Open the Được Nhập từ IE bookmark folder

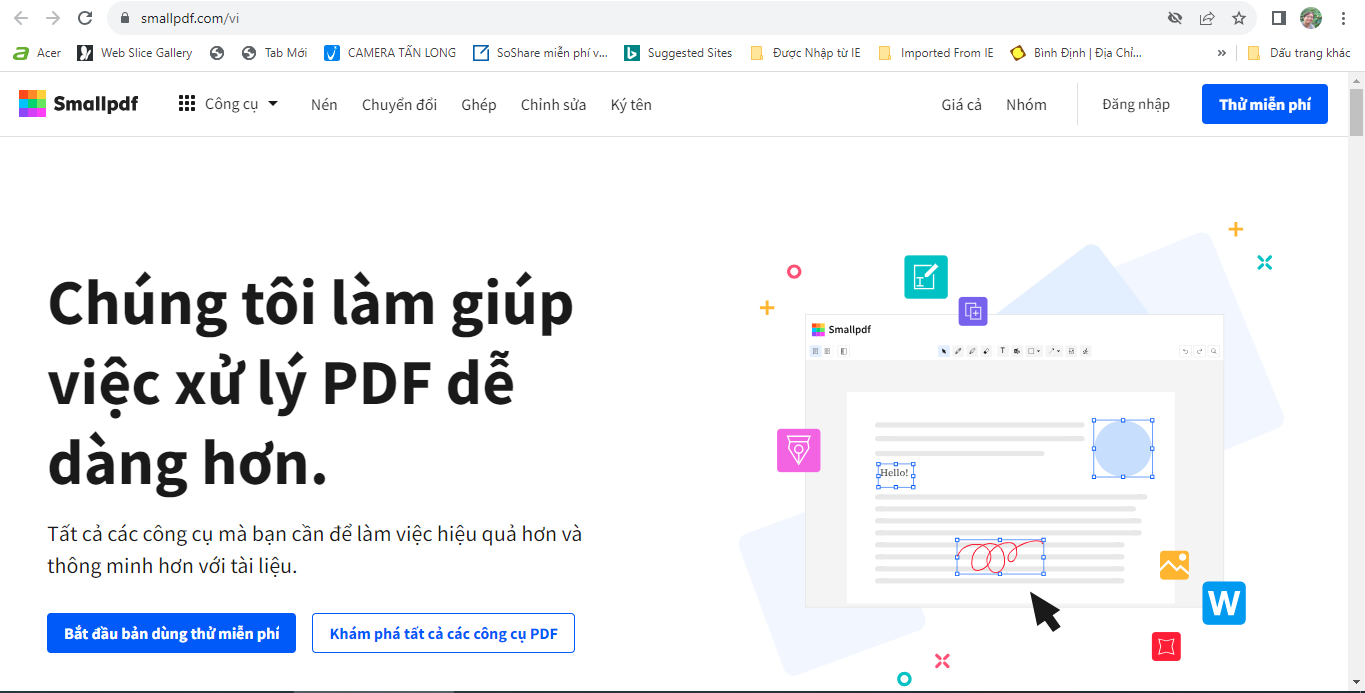[x=805, y=53]
